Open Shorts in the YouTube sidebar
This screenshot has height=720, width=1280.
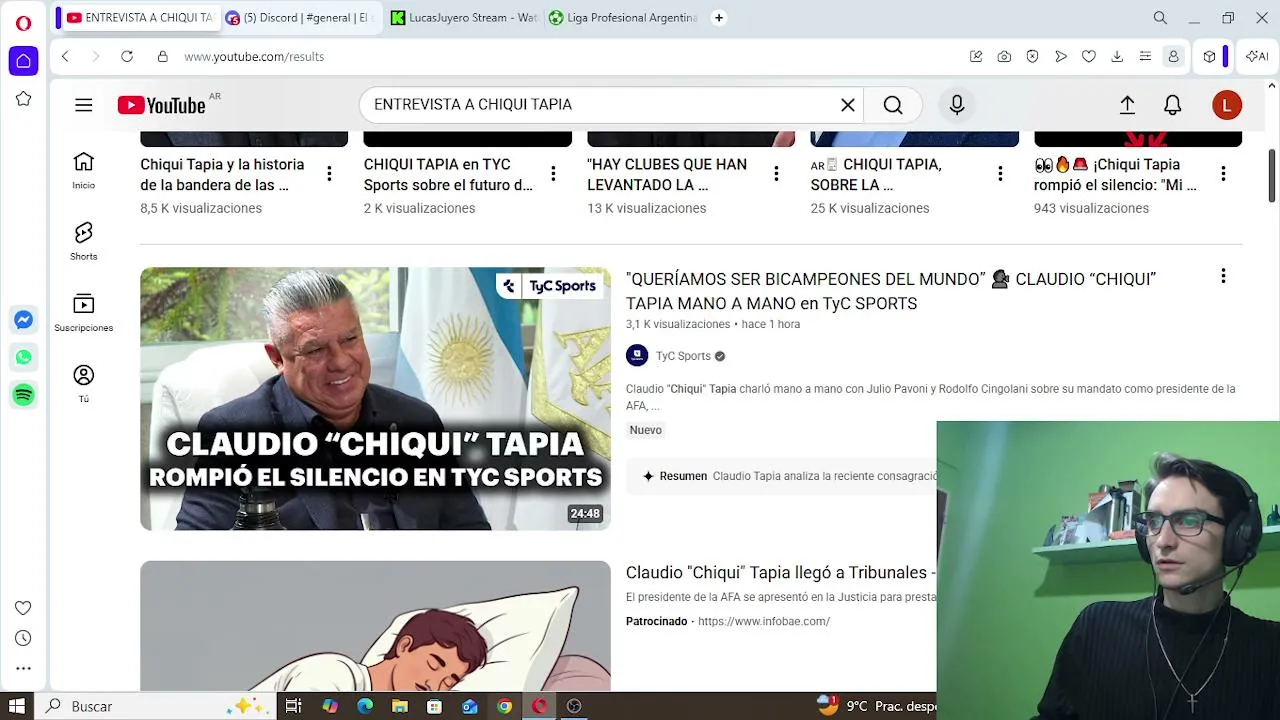pyautogui.click(x=84, y=241)
